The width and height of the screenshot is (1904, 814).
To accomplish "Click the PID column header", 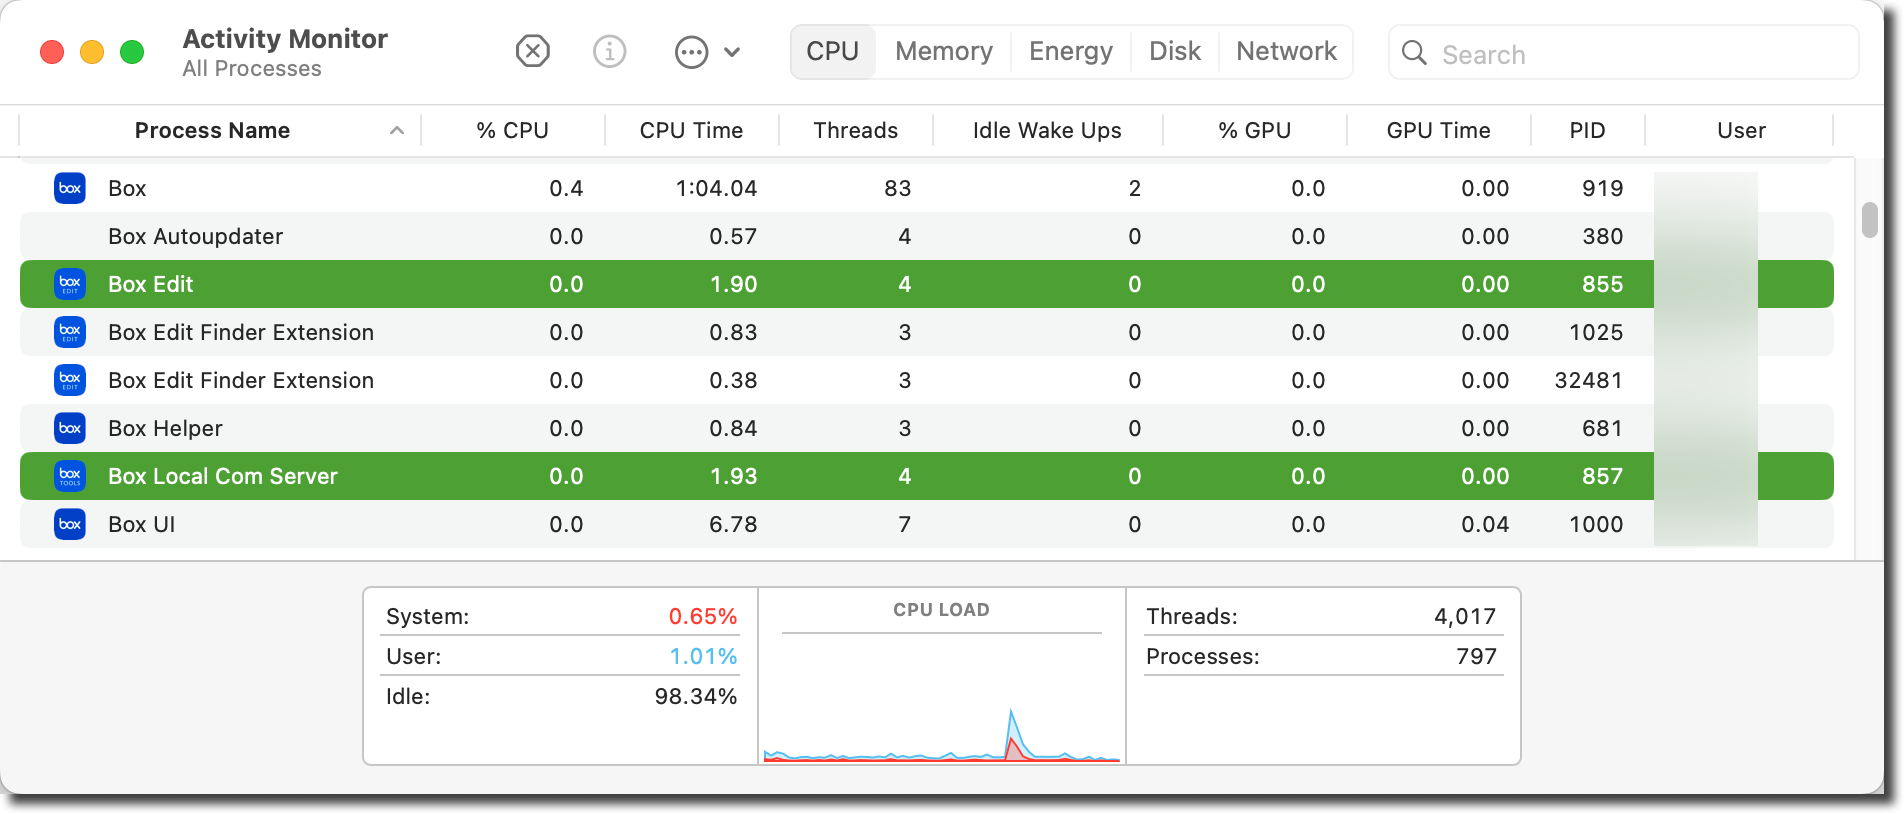I will point(1587,131).
